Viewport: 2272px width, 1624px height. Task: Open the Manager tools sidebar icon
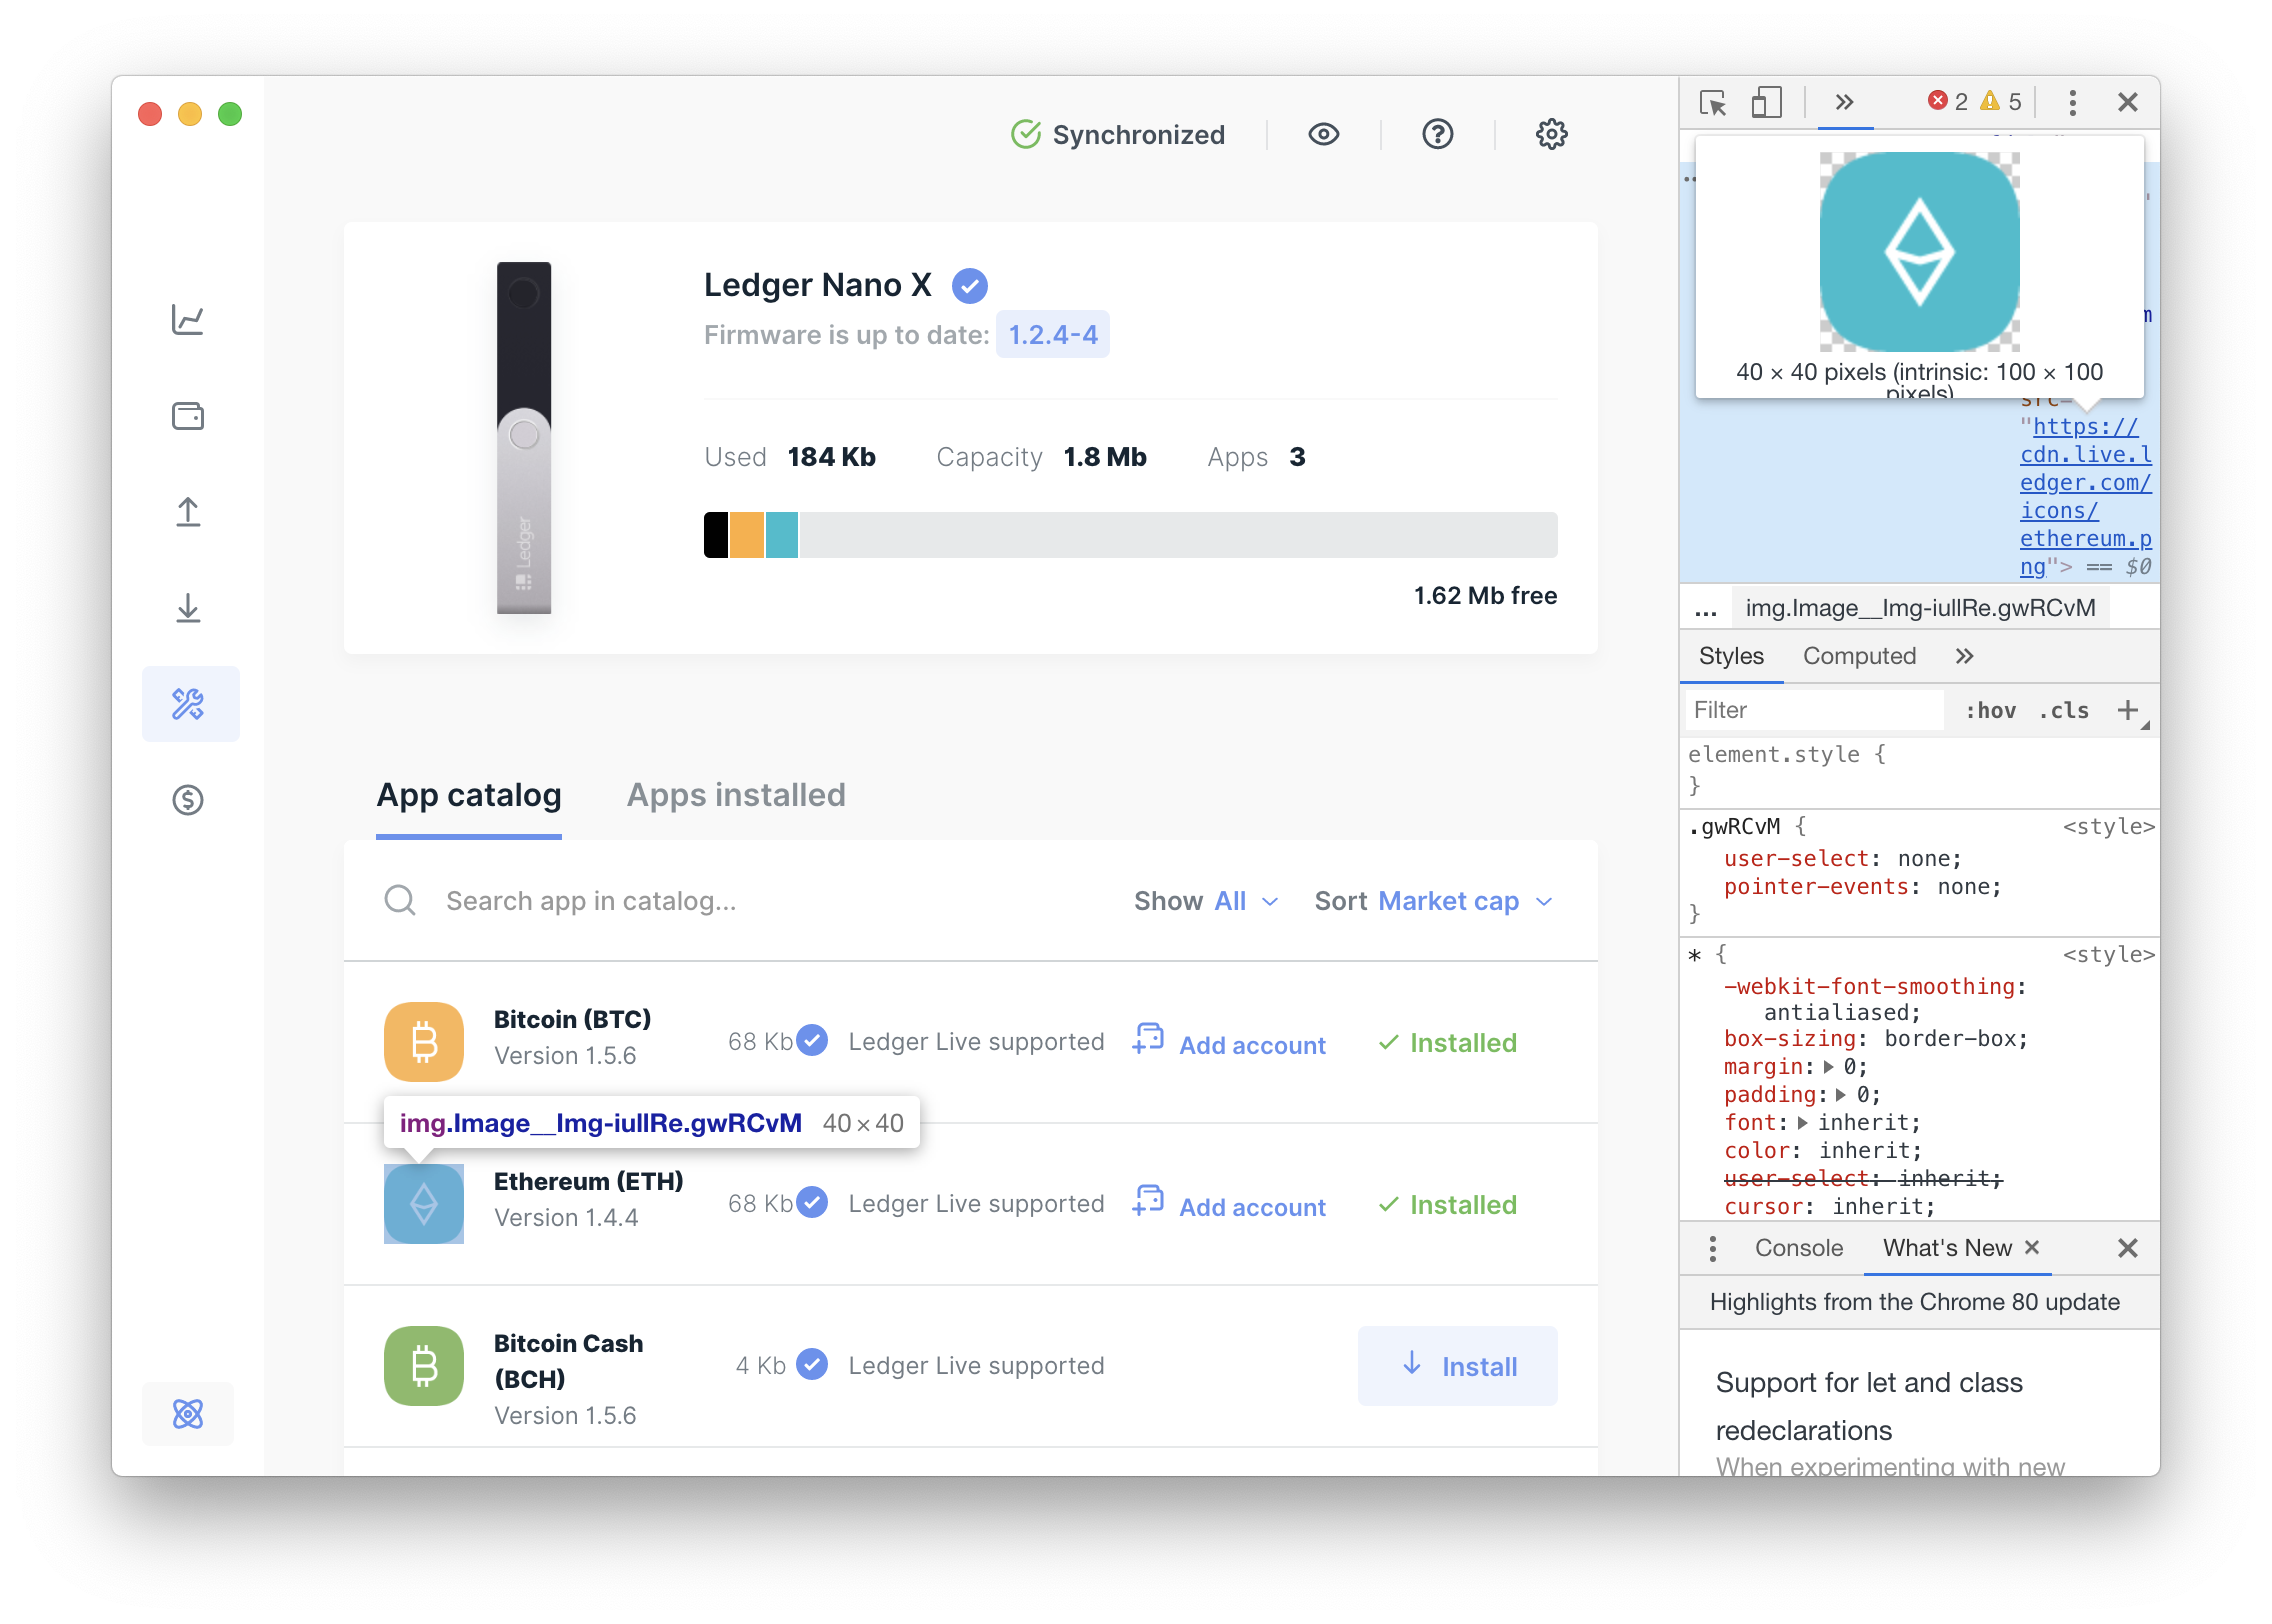click(190, 704)
